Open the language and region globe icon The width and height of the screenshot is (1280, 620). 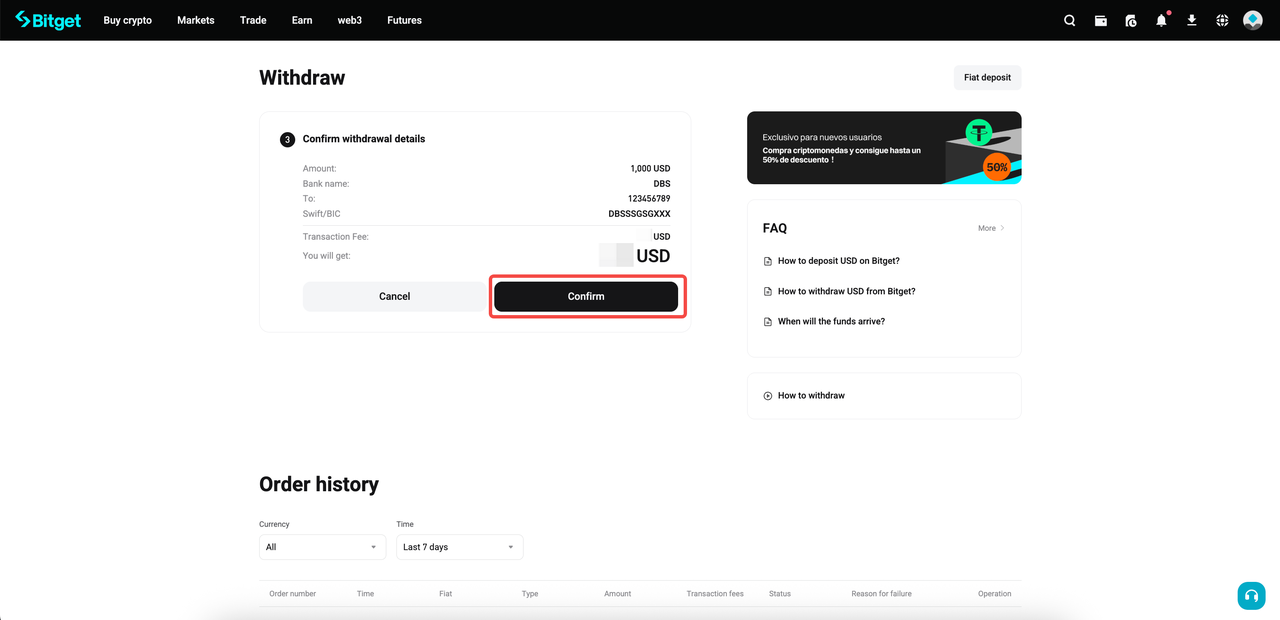click(1221, 20)
